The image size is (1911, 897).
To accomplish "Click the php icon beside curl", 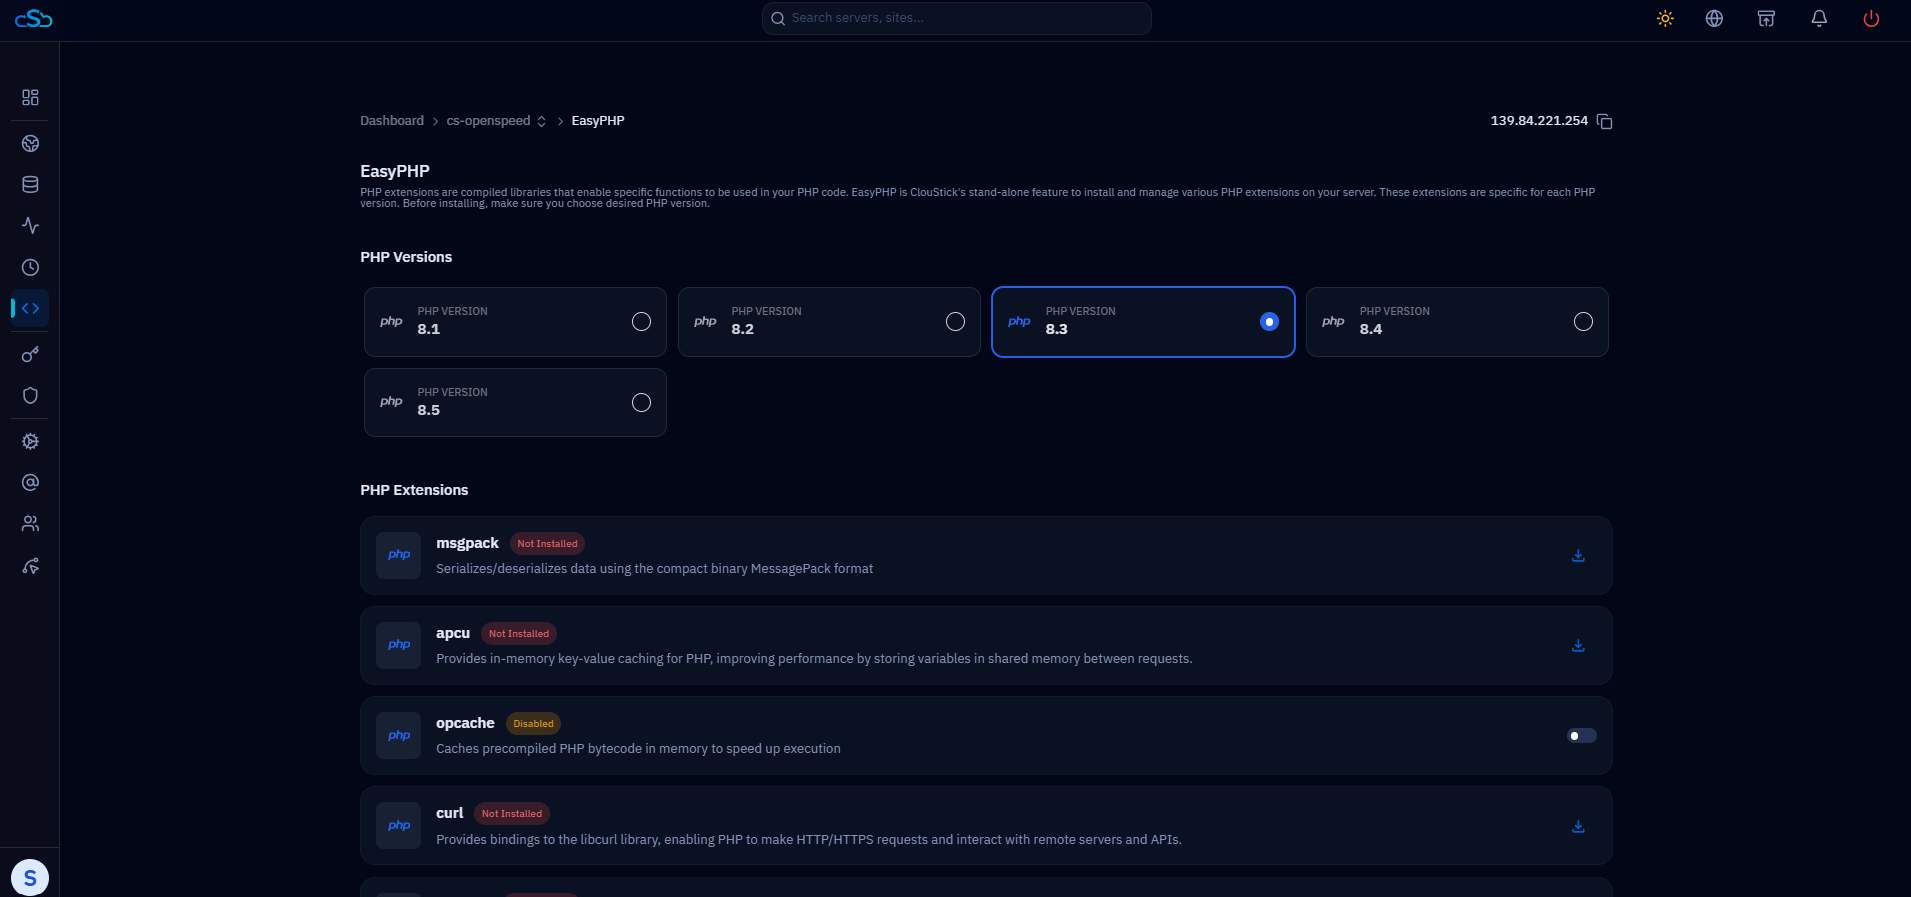I will 399,826.
